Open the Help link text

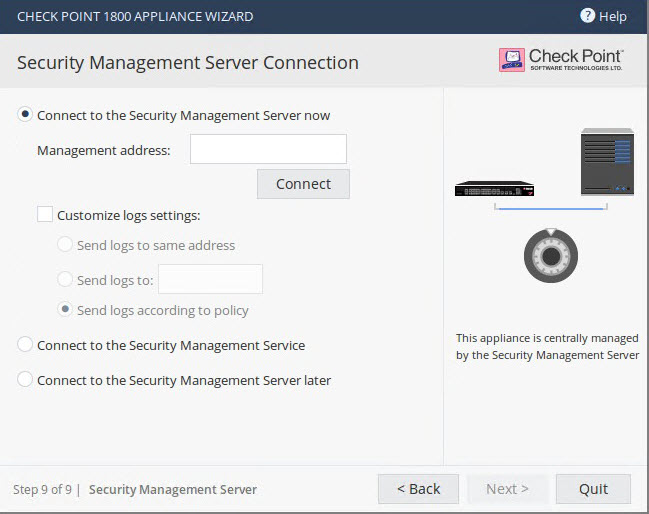[x=612, y=16]
